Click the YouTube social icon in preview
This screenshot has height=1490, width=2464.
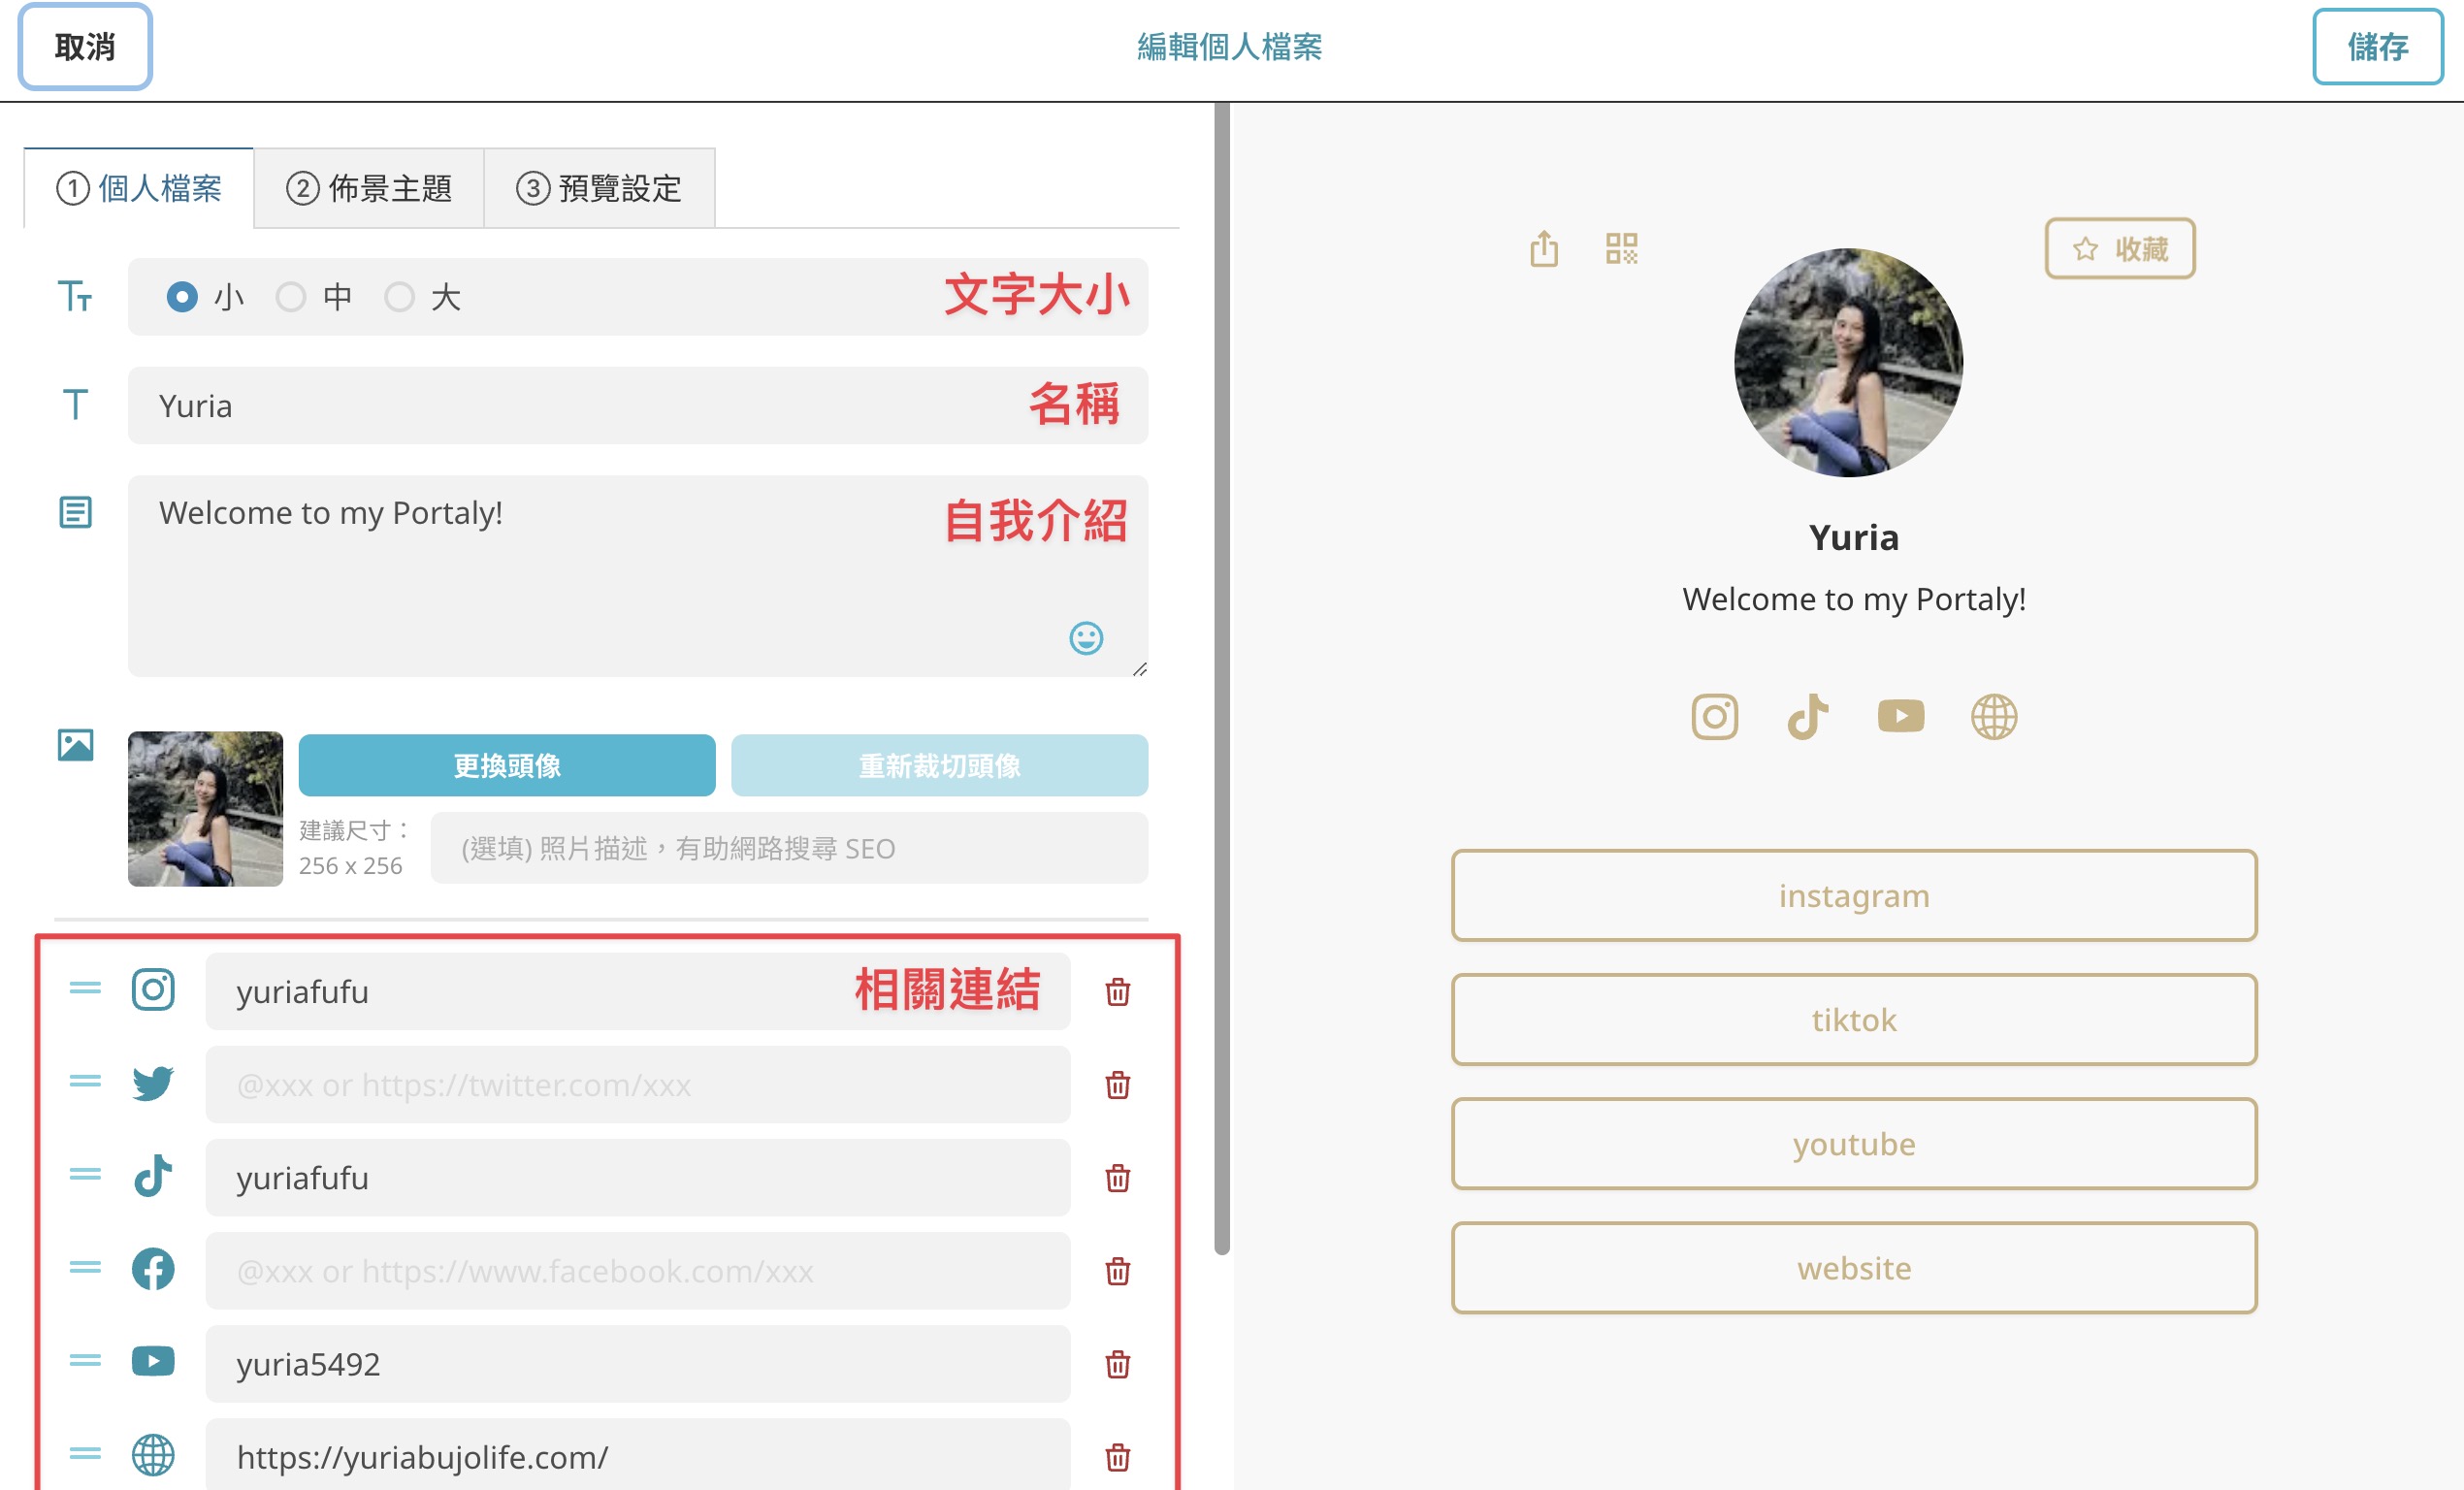(1900, 716)
